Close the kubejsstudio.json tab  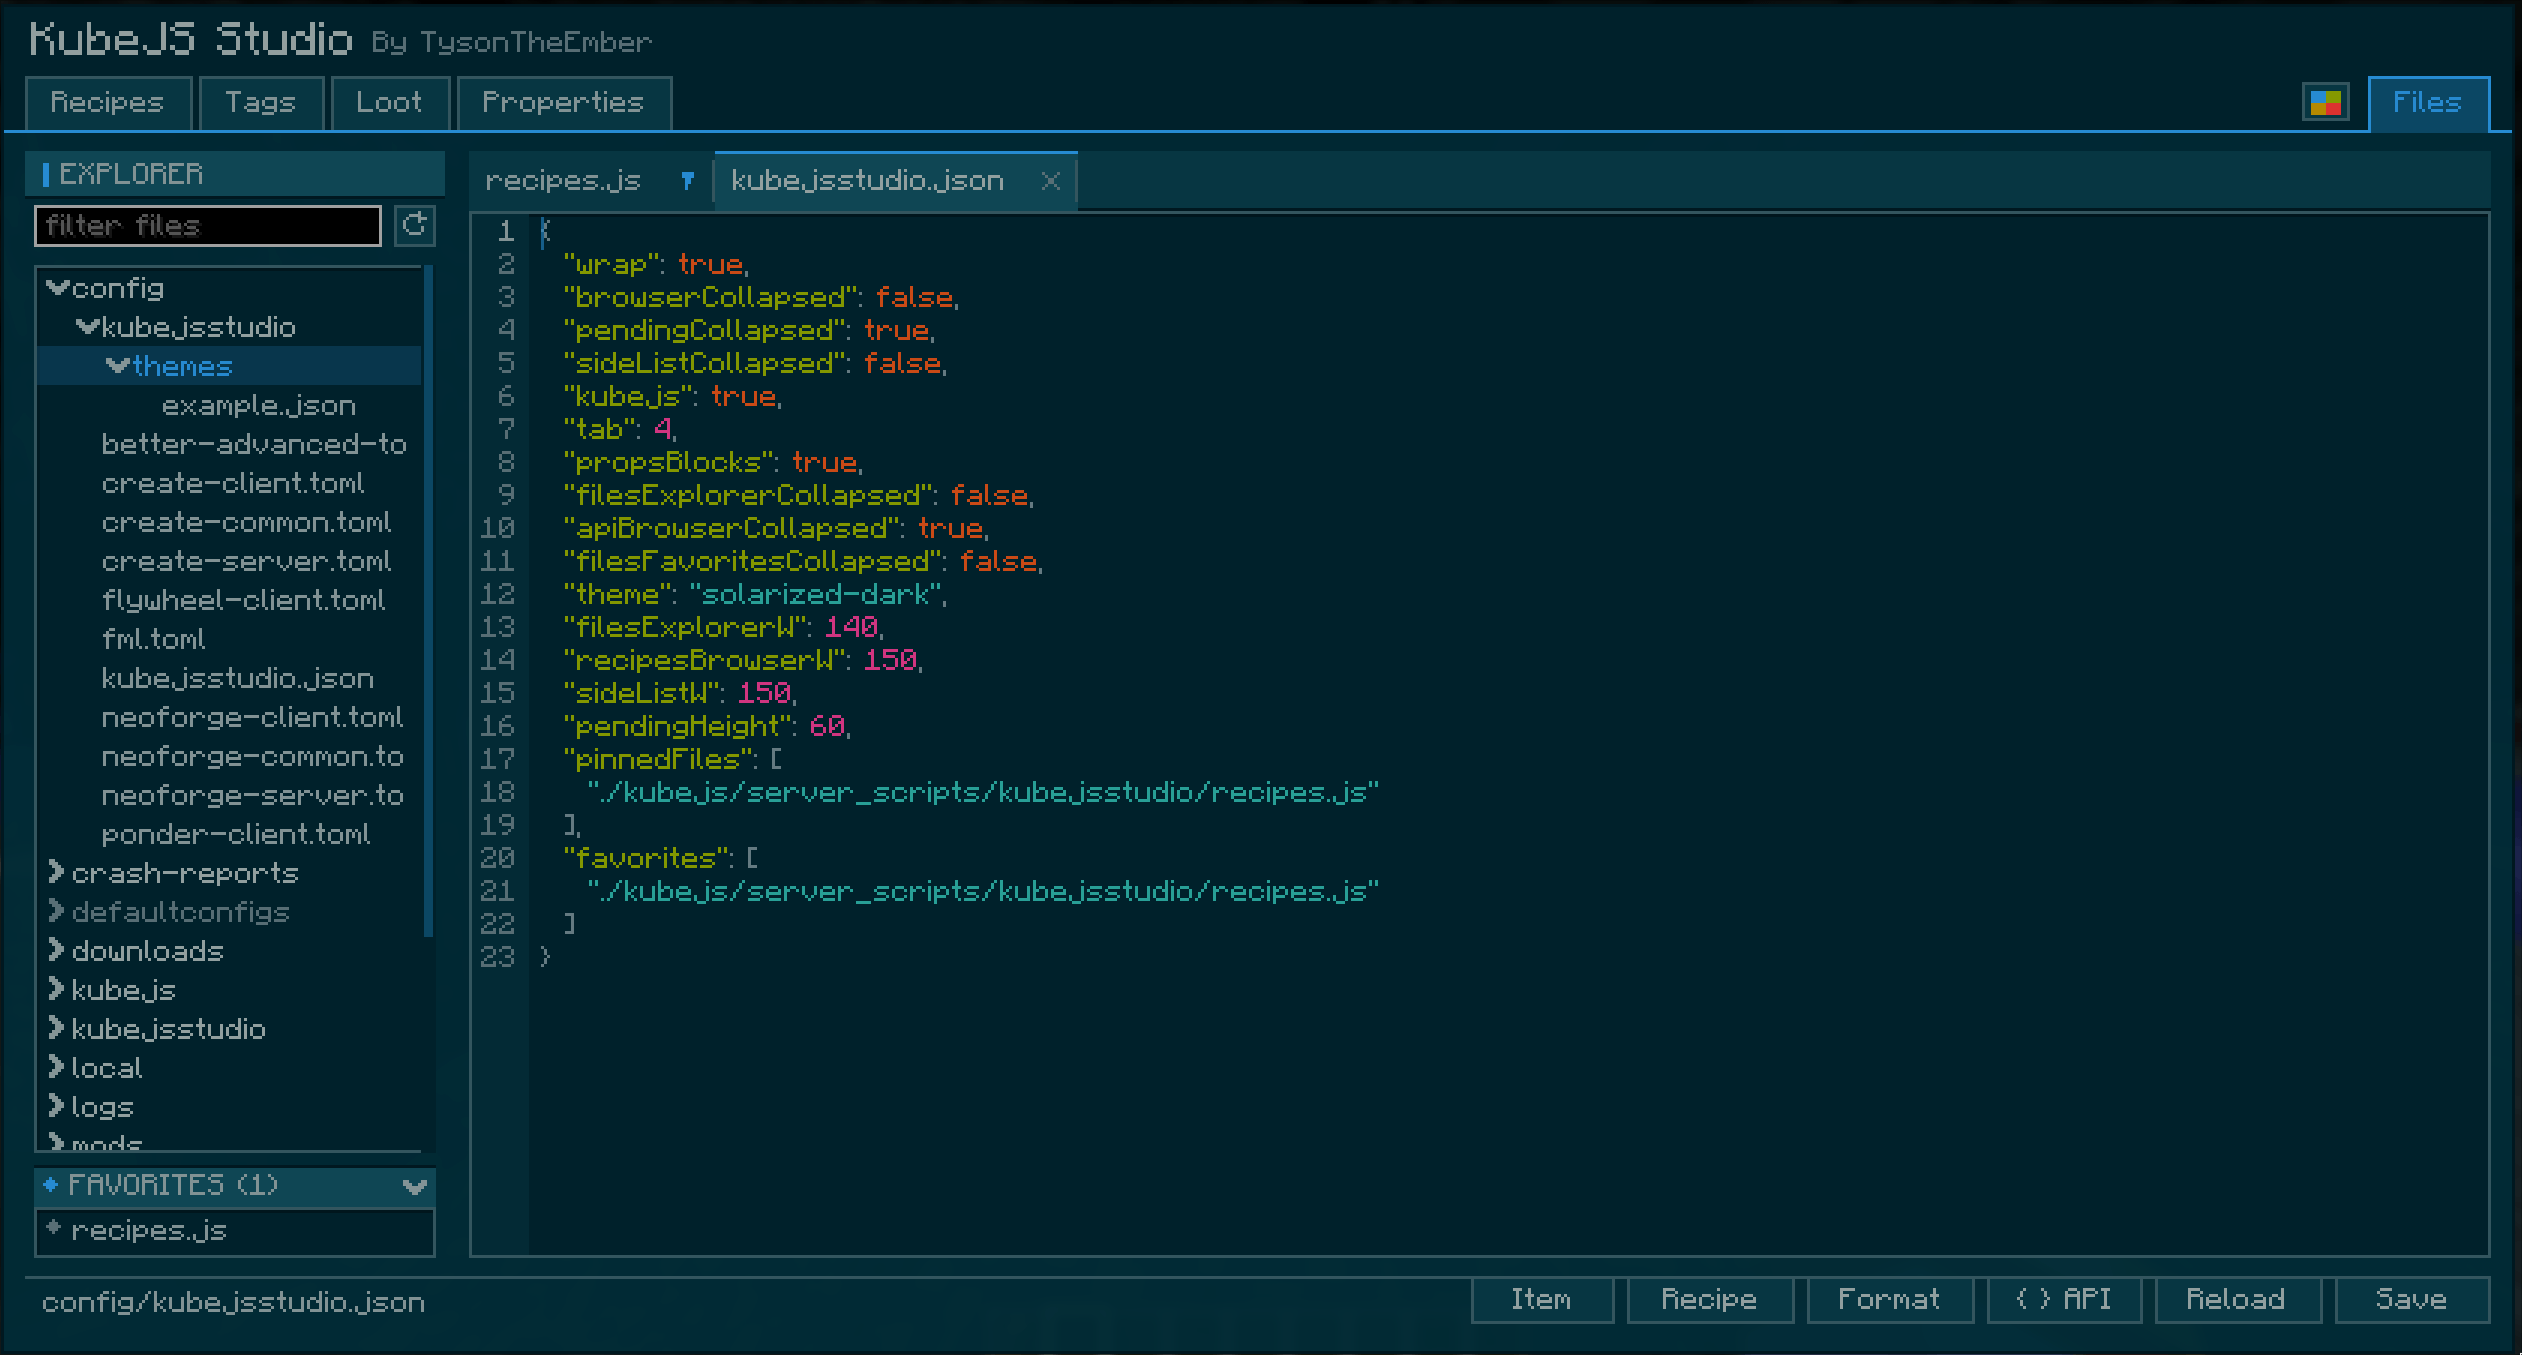tap(1050, 181)
